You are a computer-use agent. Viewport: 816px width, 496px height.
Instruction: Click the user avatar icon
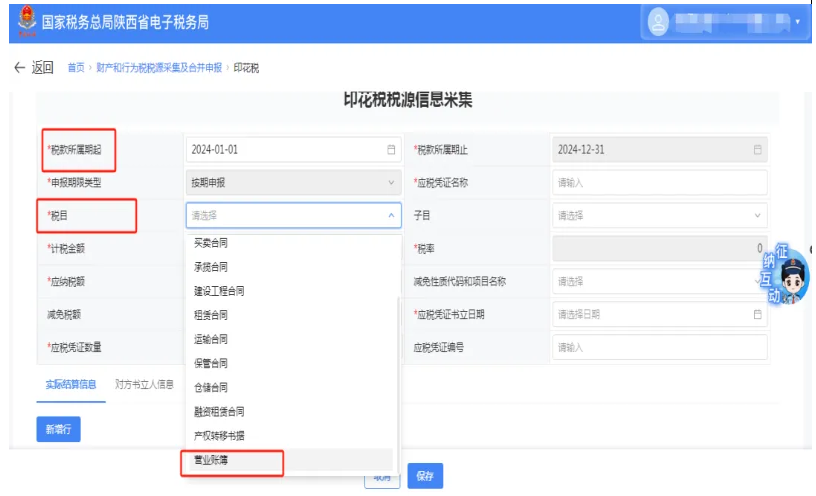click(657, 21)
